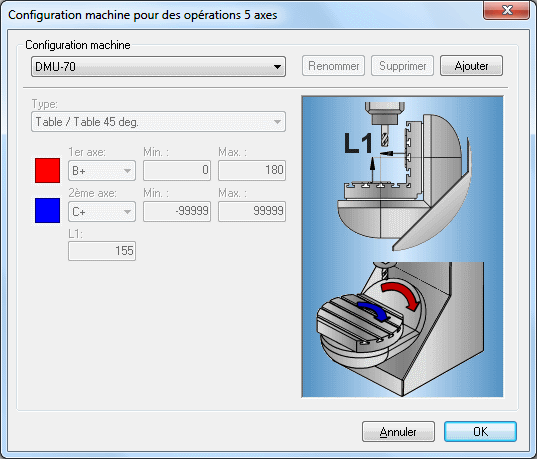Image resolution: width=537 pixels, height=459 pixels.
Task: Select the blue second-axis color swatch
Action: [x=47, y=210]
